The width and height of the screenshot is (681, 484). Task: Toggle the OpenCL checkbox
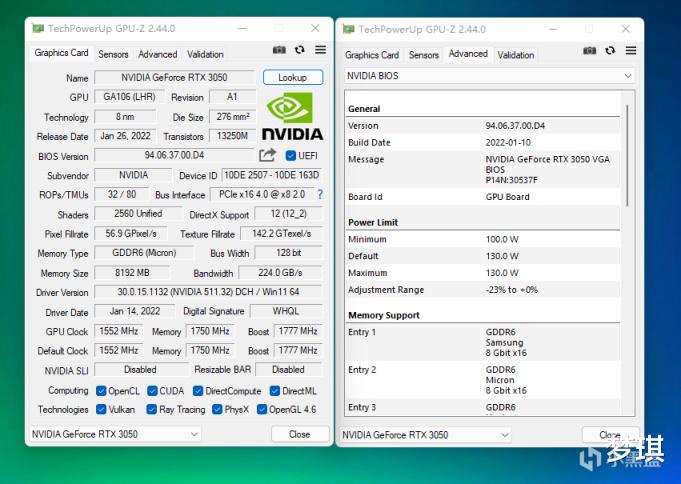101,391
